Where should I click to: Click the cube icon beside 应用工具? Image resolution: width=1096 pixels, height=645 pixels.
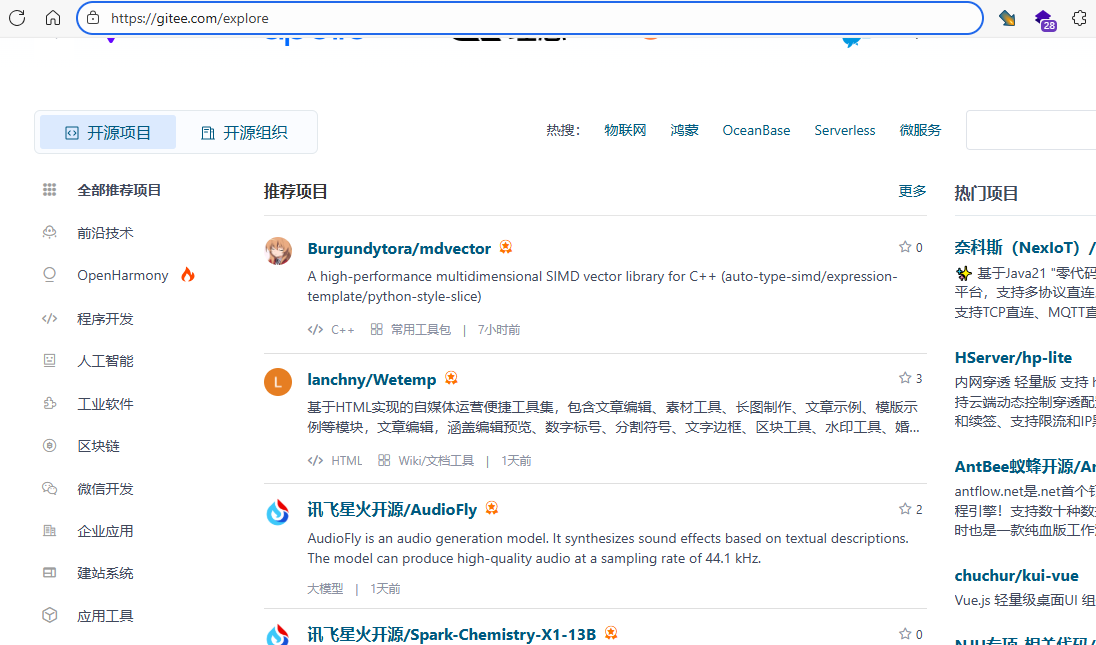click(49, 615)
